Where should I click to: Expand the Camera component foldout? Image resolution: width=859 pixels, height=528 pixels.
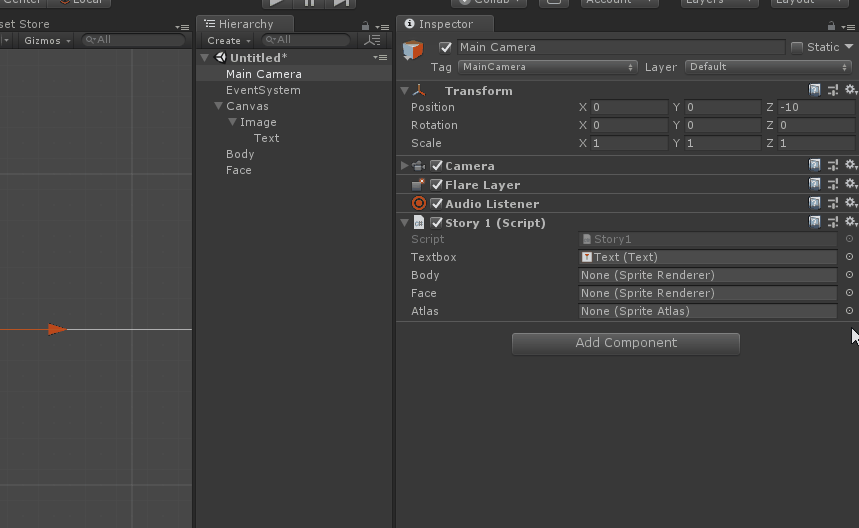click(x=404, y=165)
